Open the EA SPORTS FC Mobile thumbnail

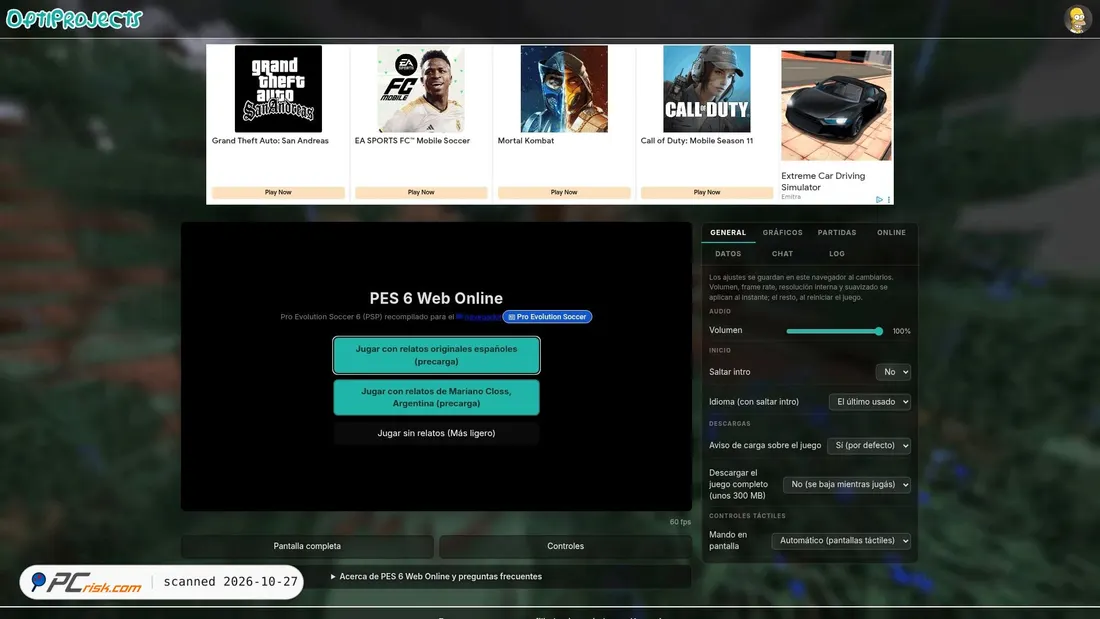click(x=421, y=89)
